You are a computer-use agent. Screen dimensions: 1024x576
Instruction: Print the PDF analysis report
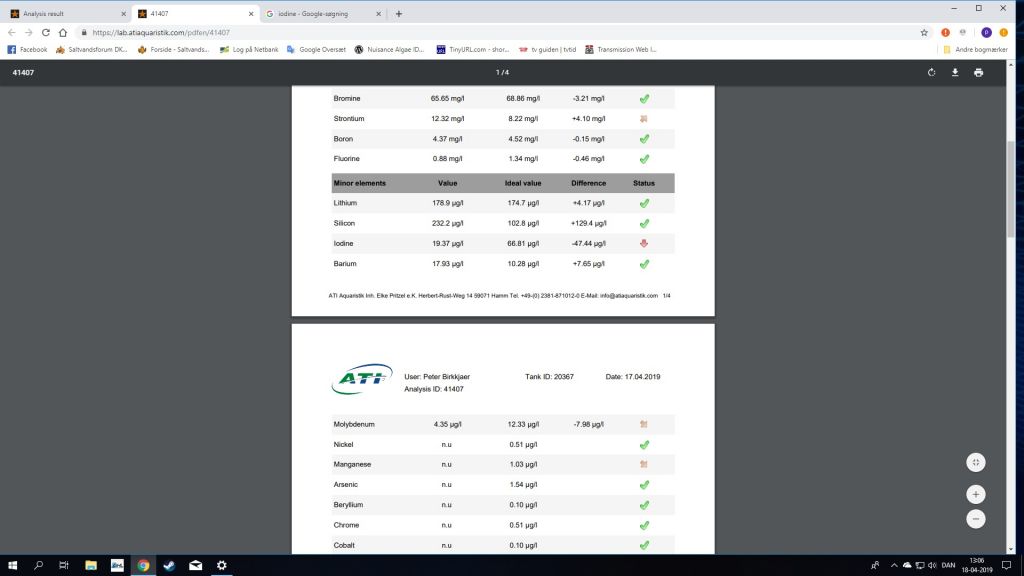[978, 72]
